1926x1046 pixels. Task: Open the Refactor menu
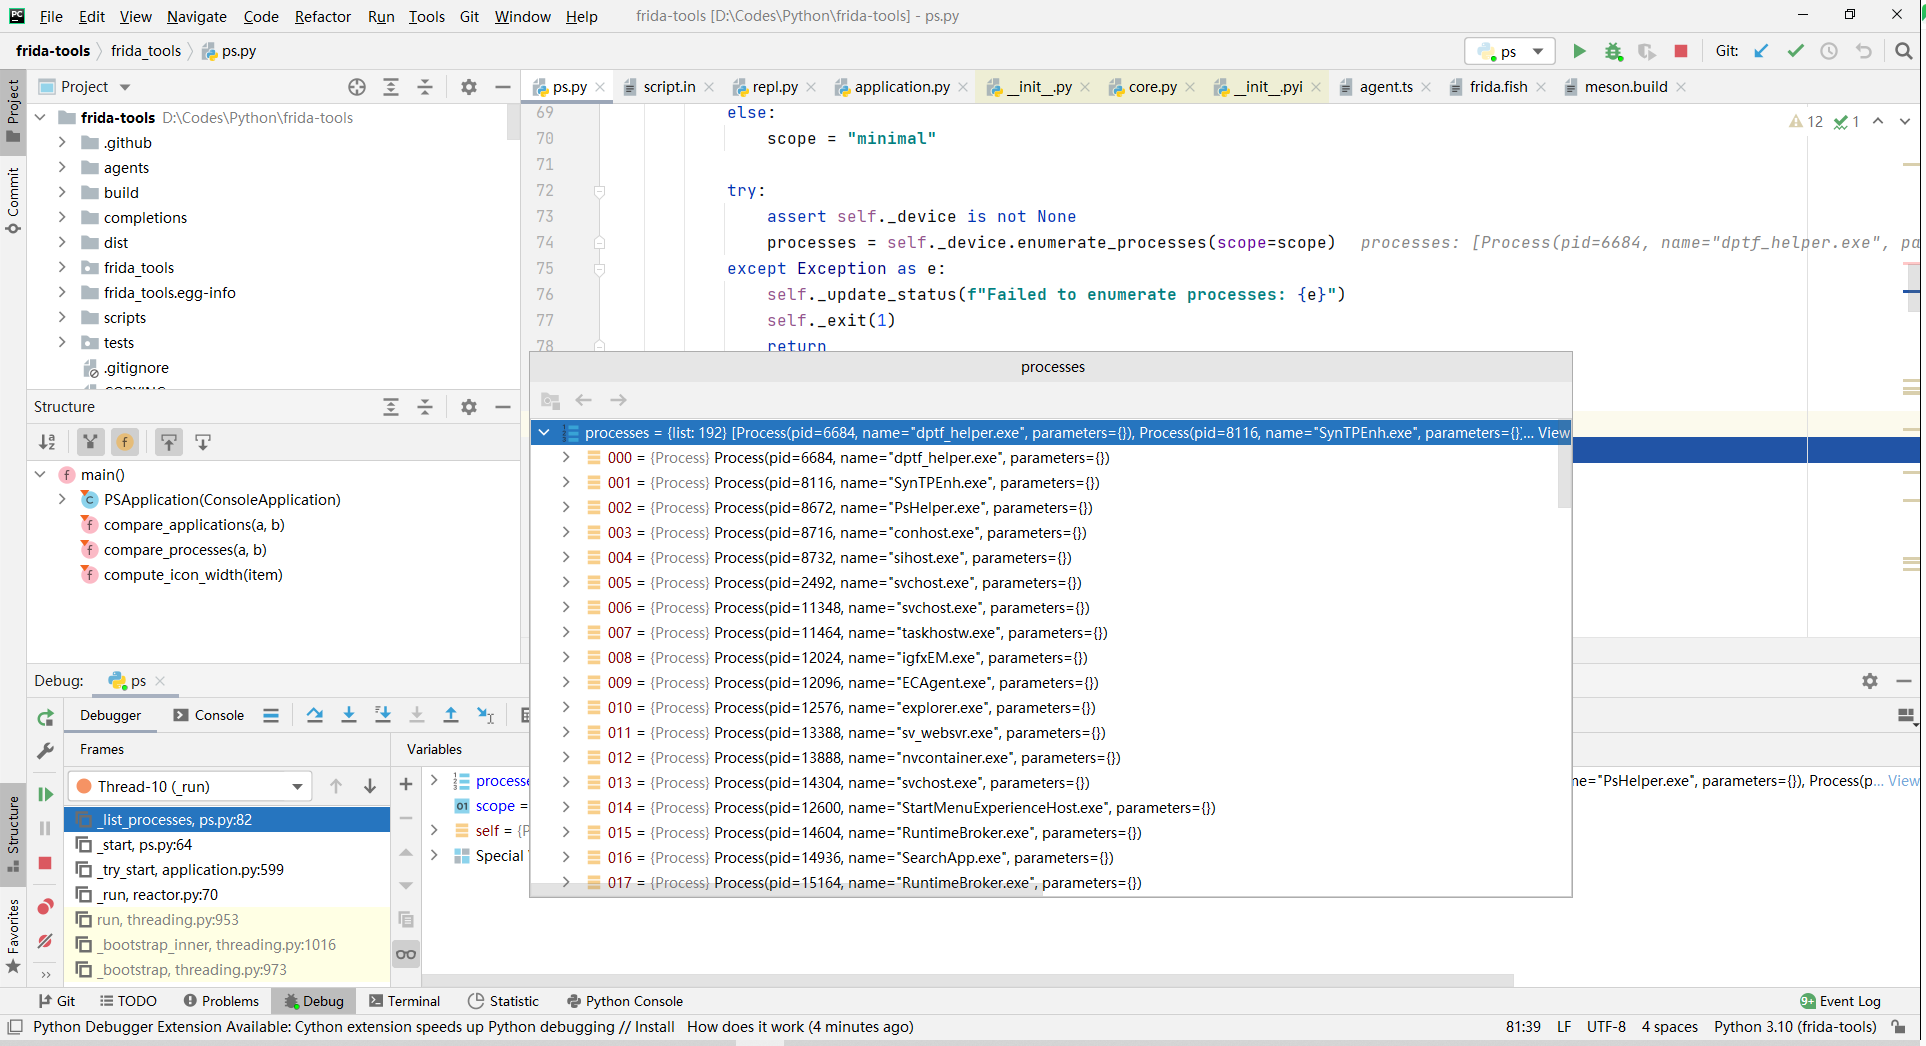tap(322, 17)
